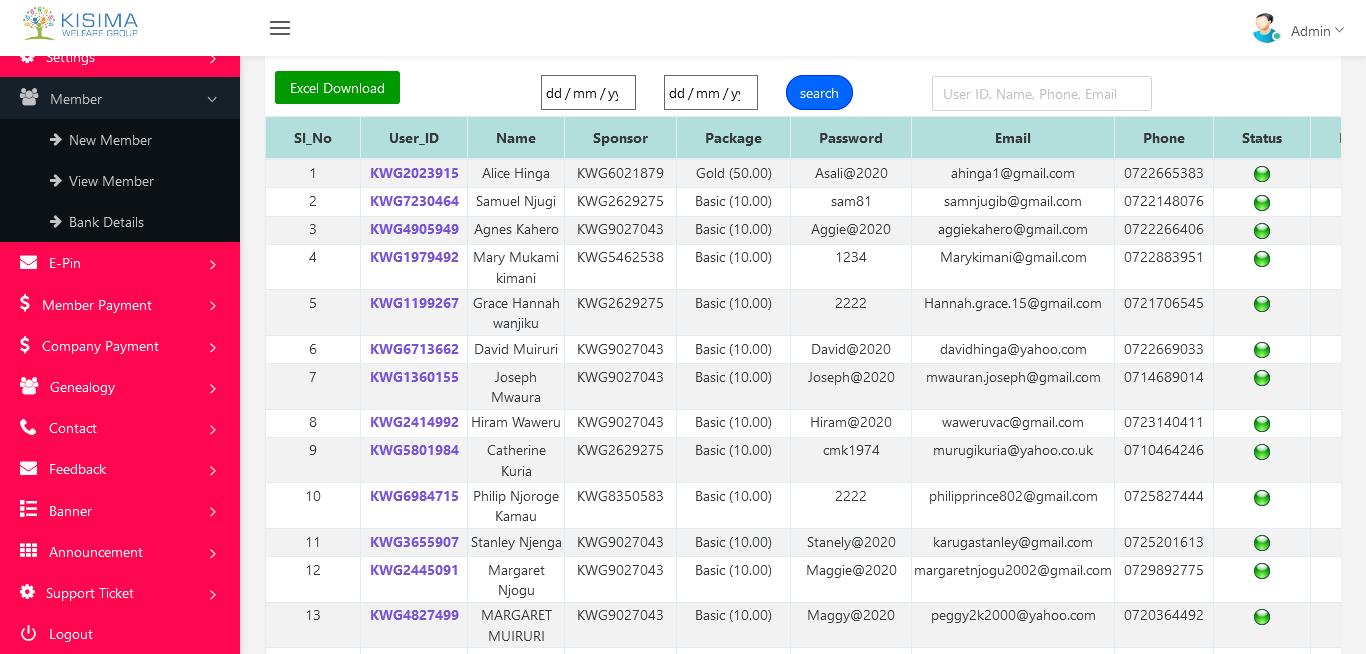Viewport: 1366px width, 654px height.
Task: Click the Kisima Welfare Group logo
Action: 79,22
